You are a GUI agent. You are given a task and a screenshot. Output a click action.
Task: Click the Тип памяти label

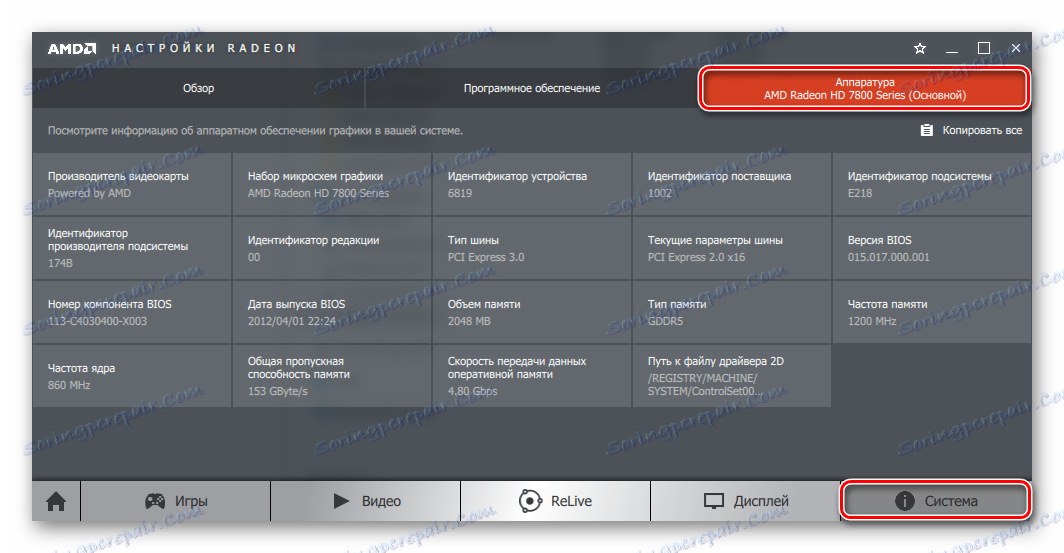click(x=677, y=304)
